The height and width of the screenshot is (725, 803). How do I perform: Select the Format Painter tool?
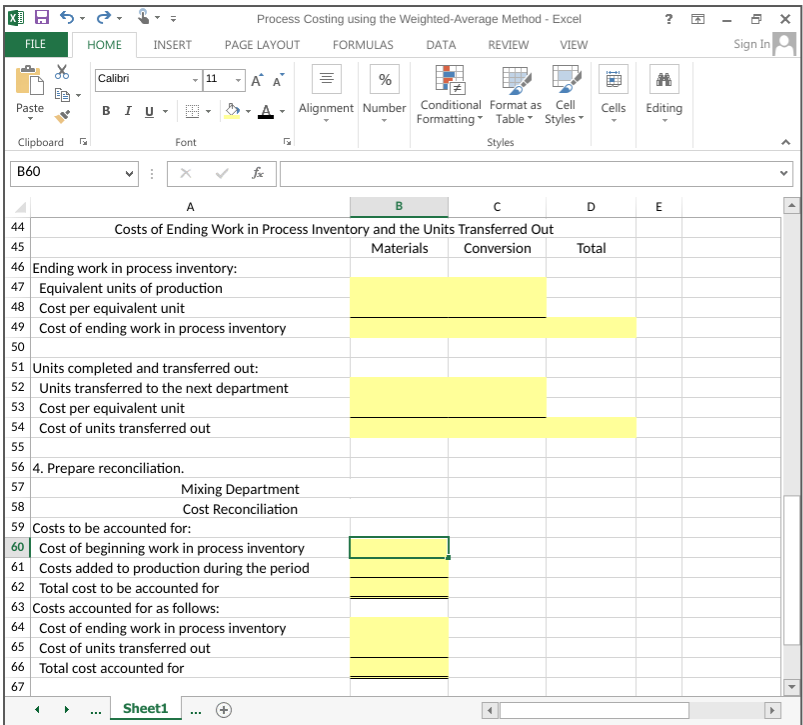[64, 118]
